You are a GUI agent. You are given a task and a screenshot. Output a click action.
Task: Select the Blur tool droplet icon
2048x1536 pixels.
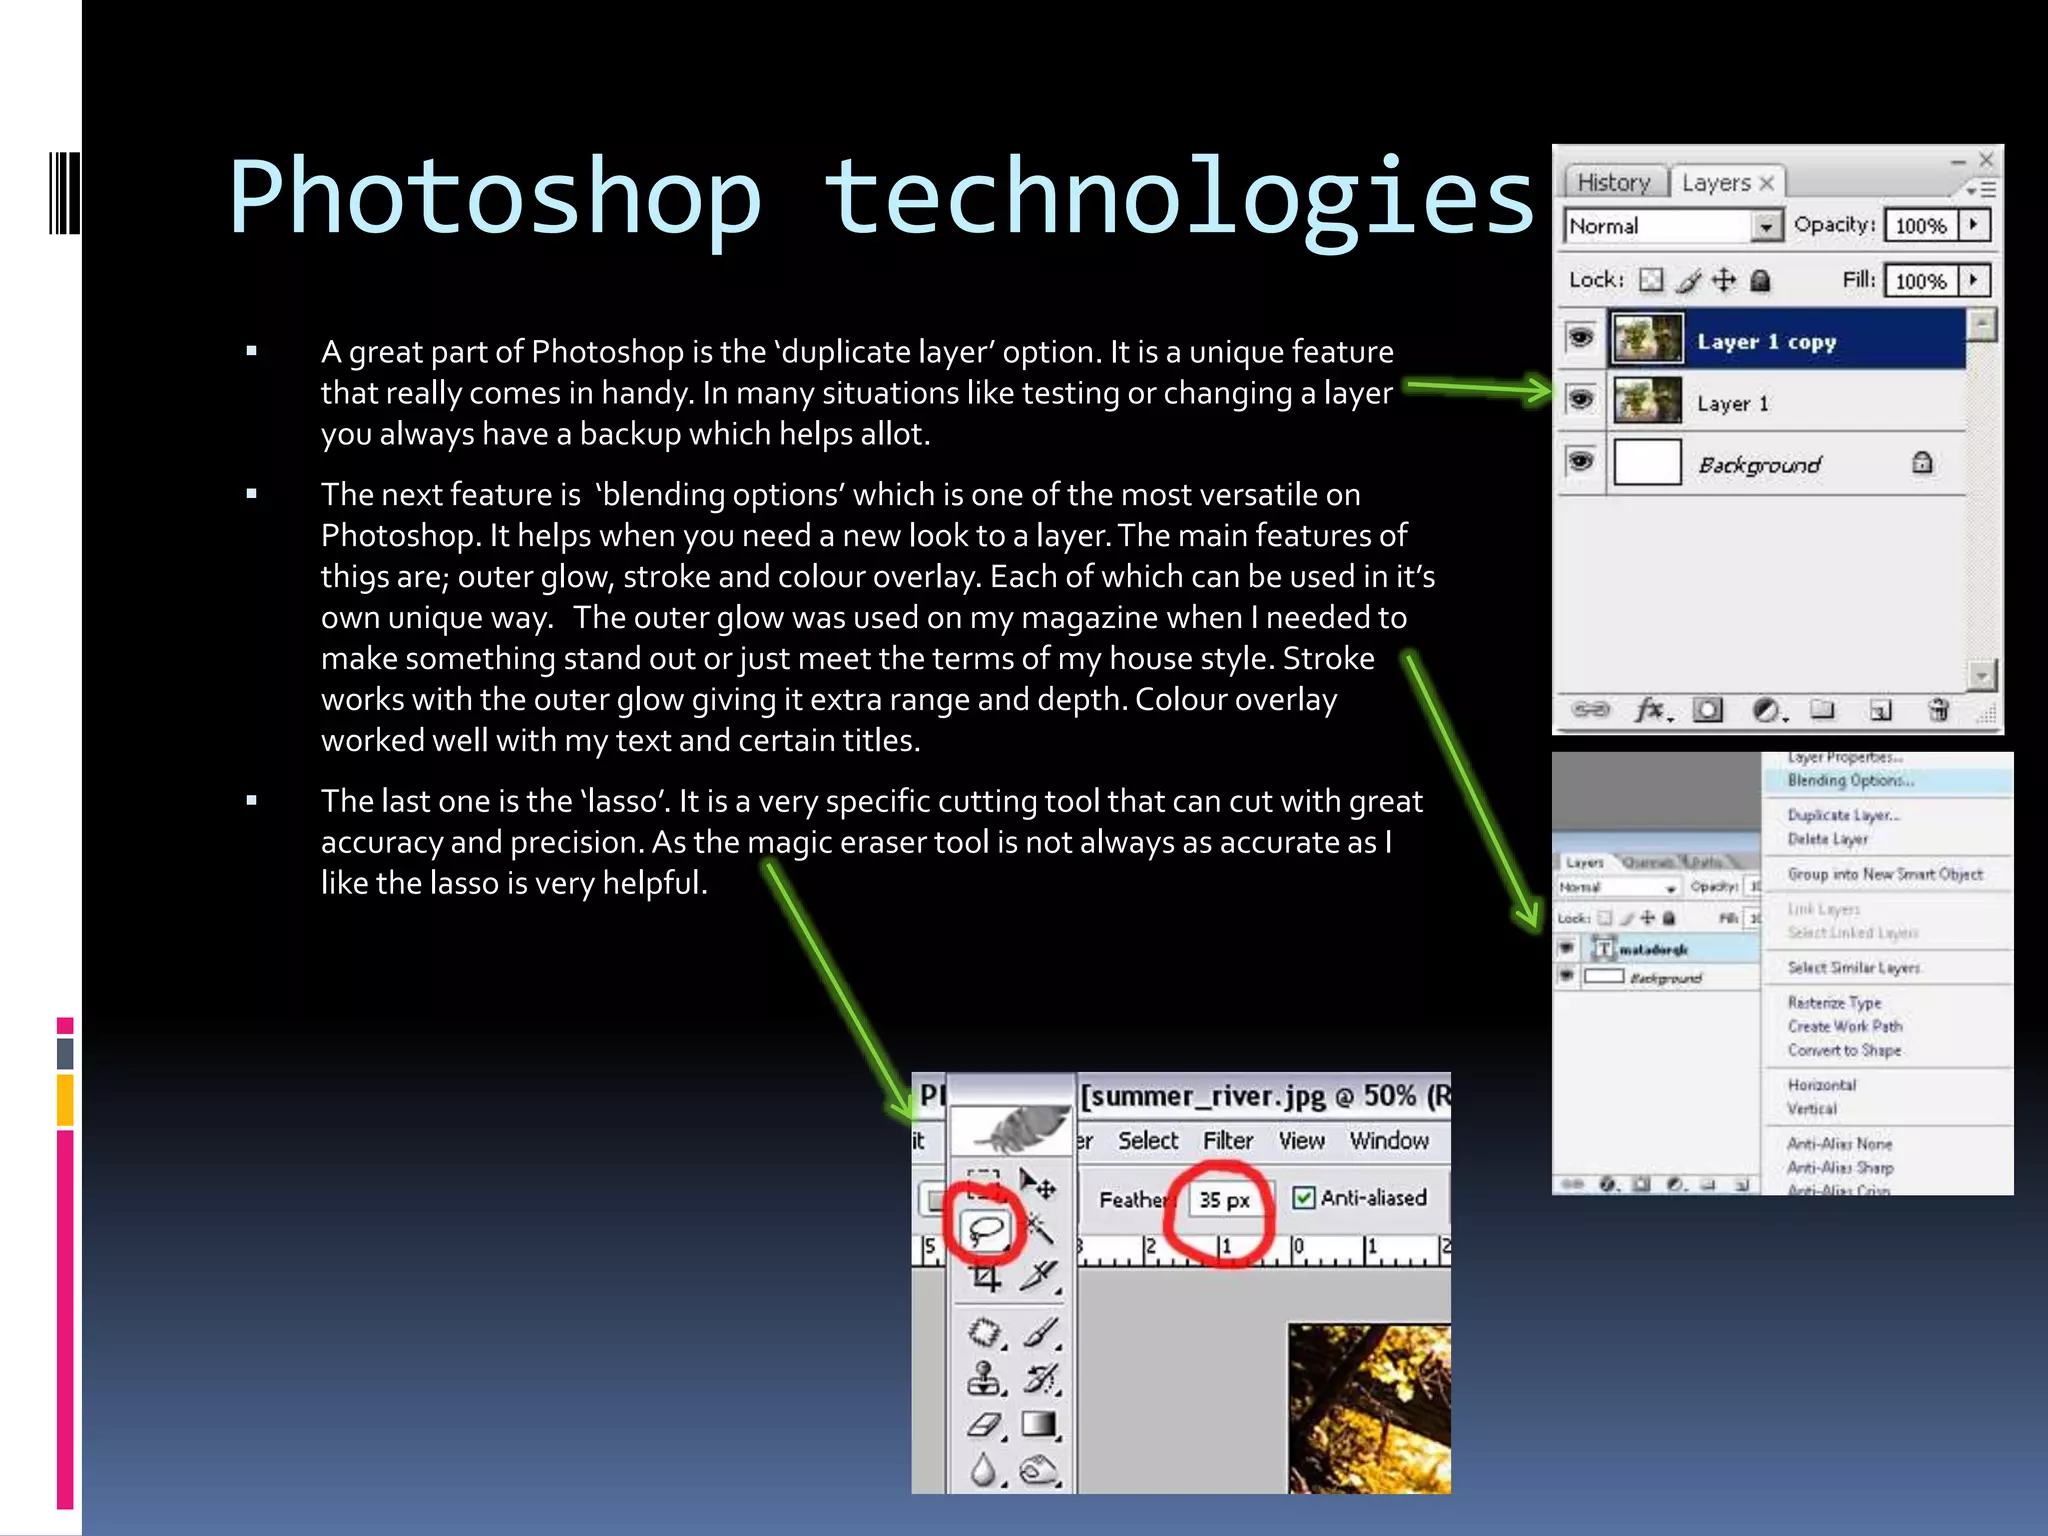(x=984, y=1469)
